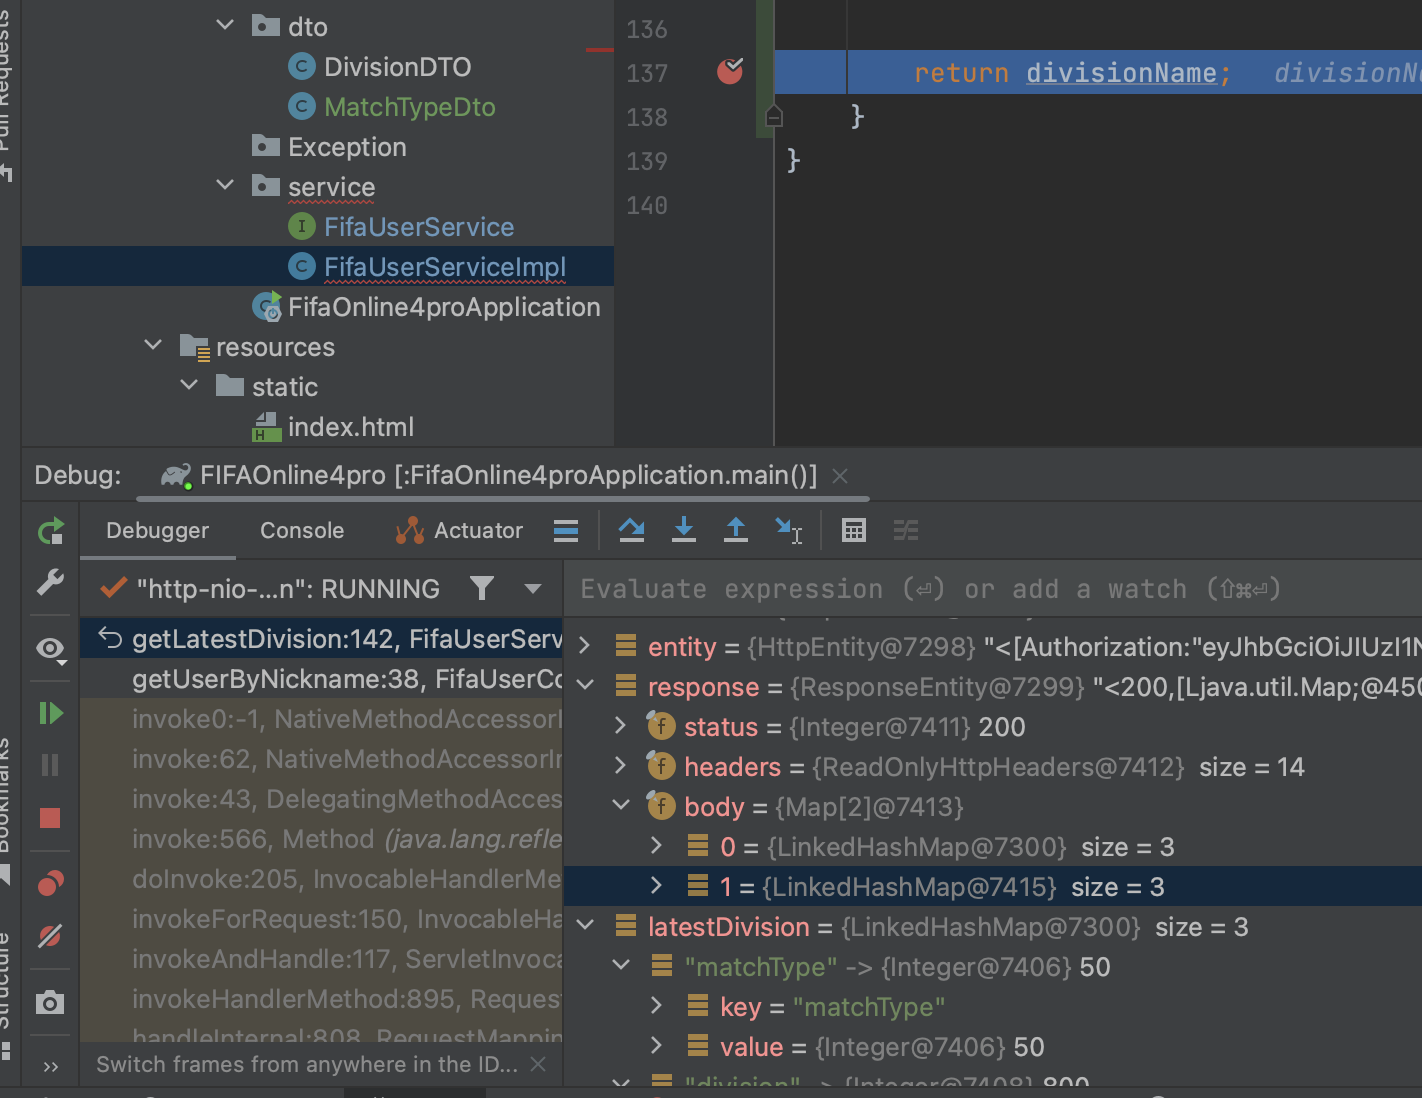This screenshot has height=1098, width=1422.
Task: Toggle Mute Breakpoints icon
Action: (50, 936)
